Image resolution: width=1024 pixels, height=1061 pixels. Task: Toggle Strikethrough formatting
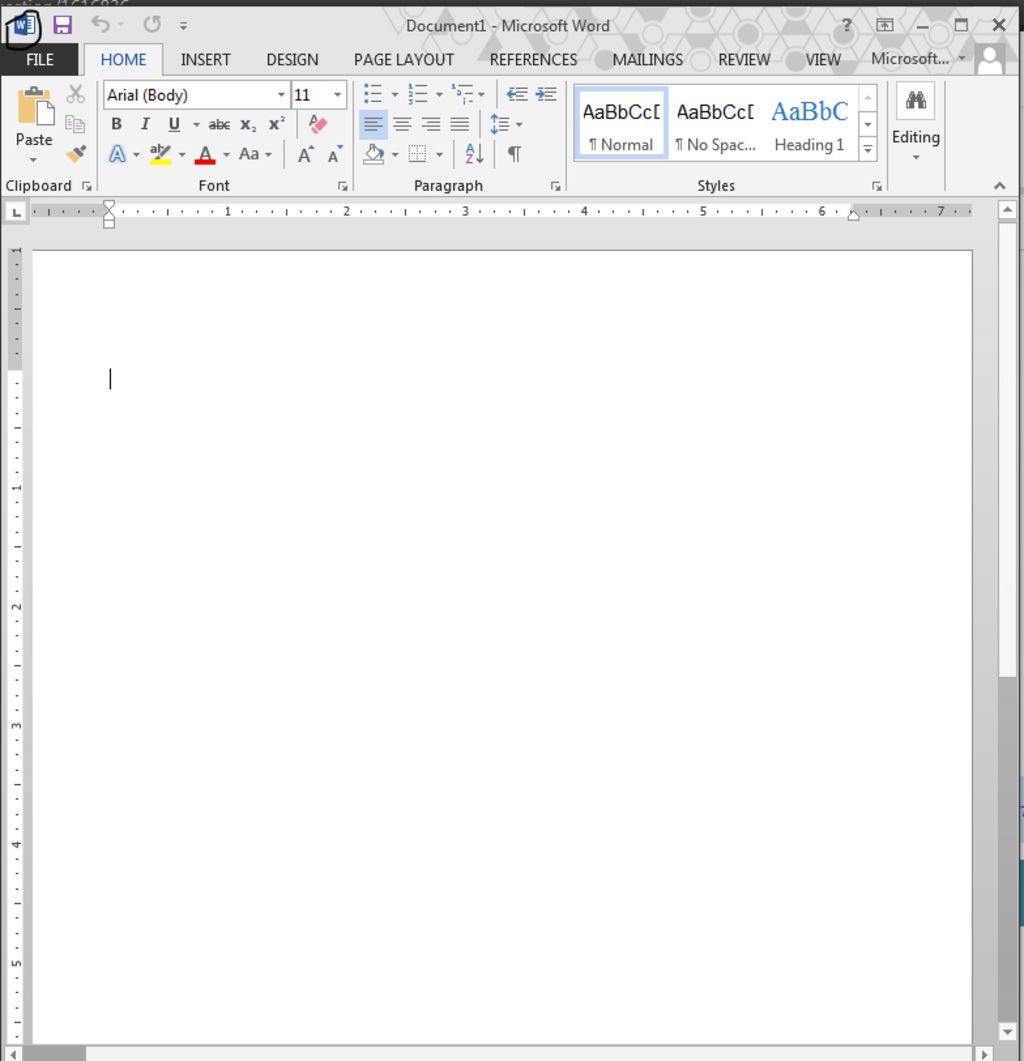(x=219, y=125)
